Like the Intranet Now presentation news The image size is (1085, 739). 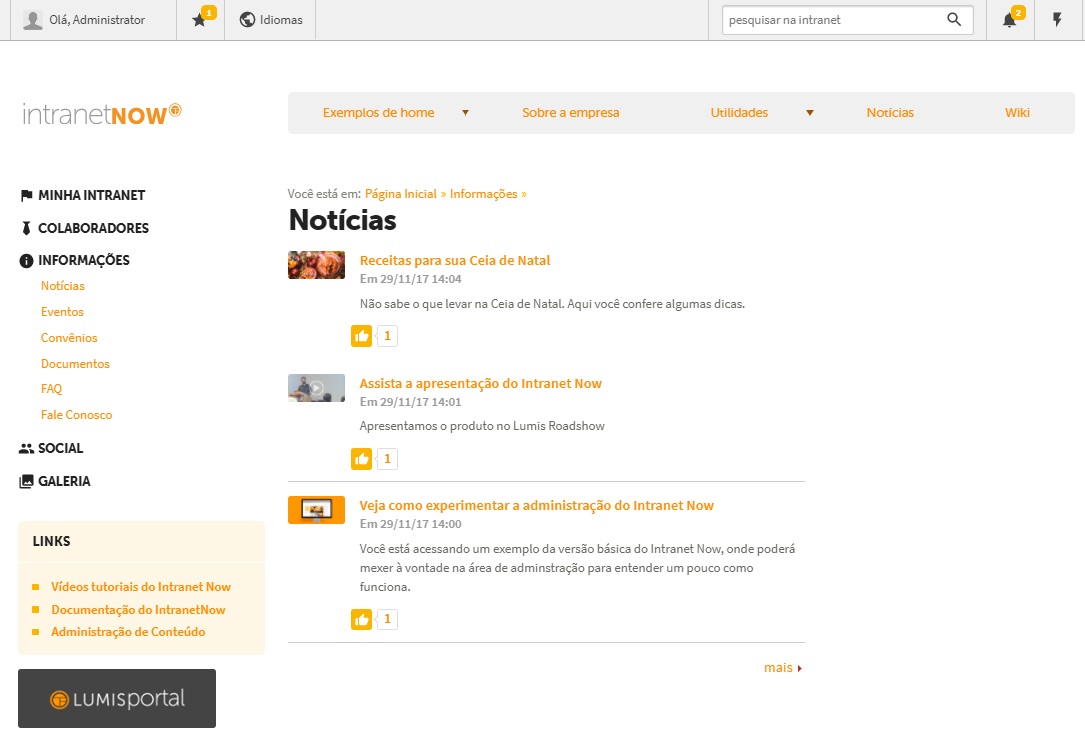coord(361,459)
